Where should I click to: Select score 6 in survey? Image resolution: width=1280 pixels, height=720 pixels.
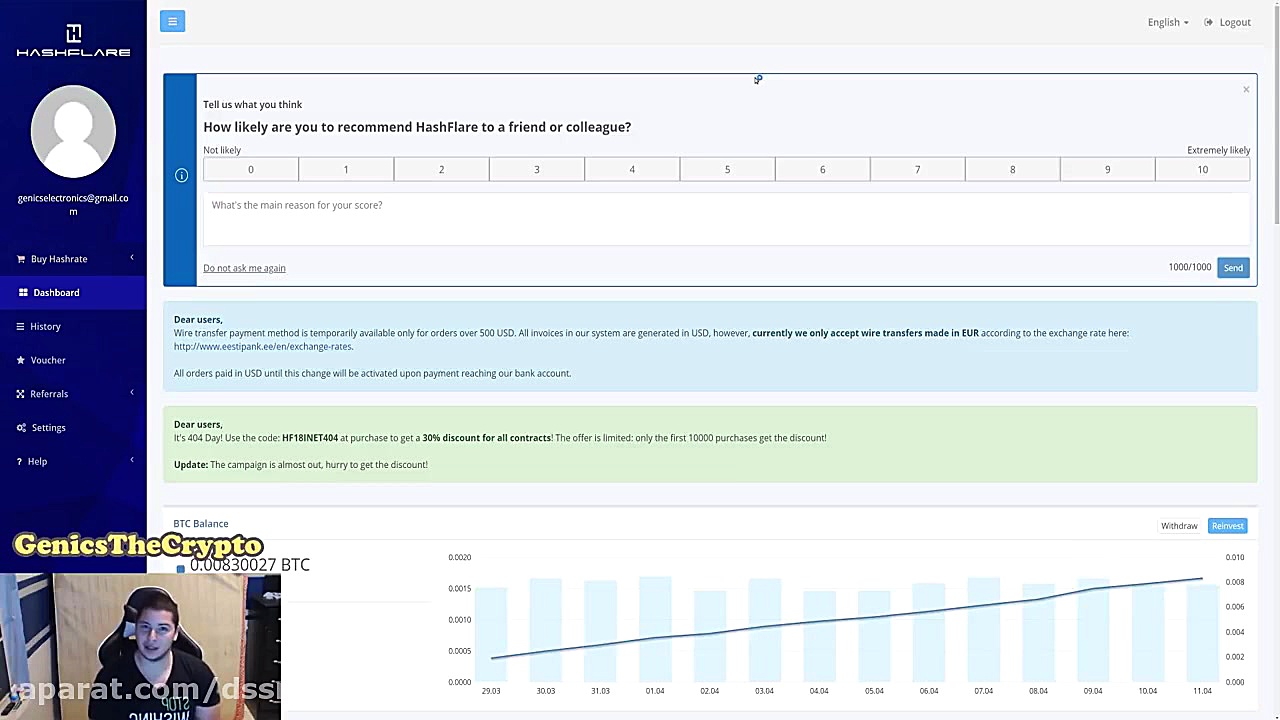click(x=822, y=170)
